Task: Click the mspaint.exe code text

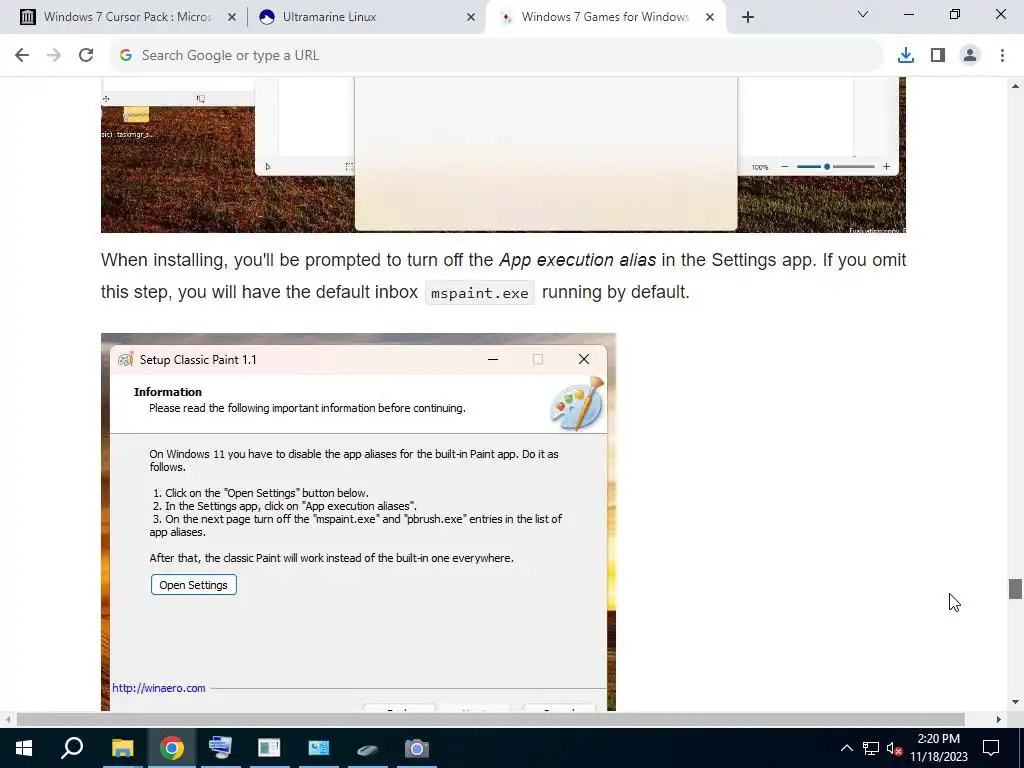Action: click(479, 293)
